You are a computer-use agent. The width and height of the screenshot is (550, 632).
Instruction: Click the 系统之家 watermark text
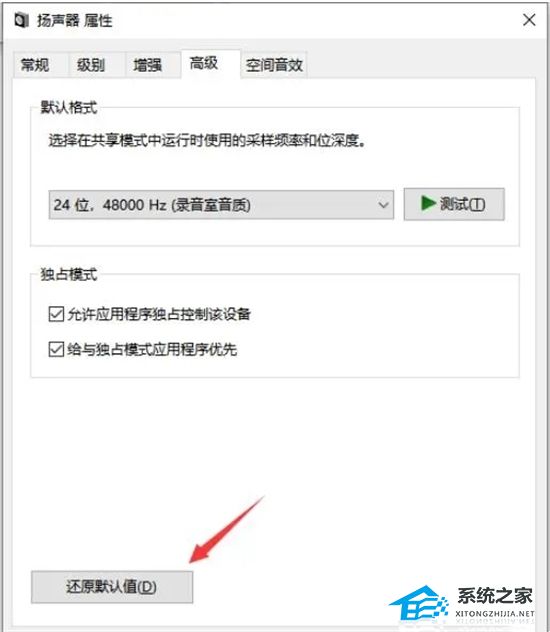[x=495, y=596]
